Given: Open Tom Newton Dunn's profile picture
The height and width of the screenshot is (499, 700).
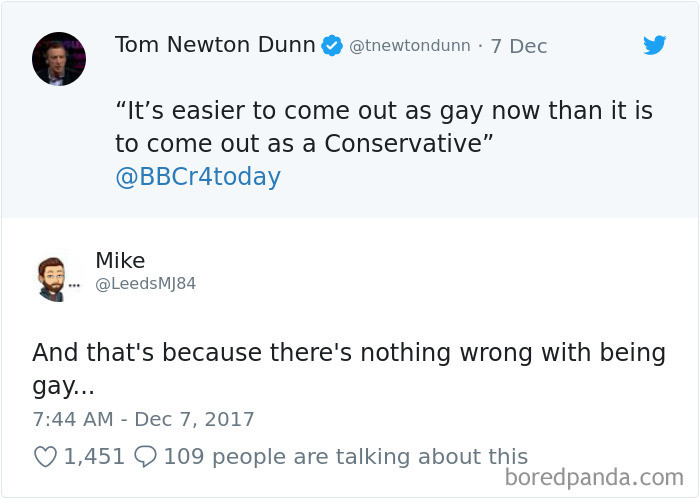Looking at the screenshot, I should [x=59, y=59].
